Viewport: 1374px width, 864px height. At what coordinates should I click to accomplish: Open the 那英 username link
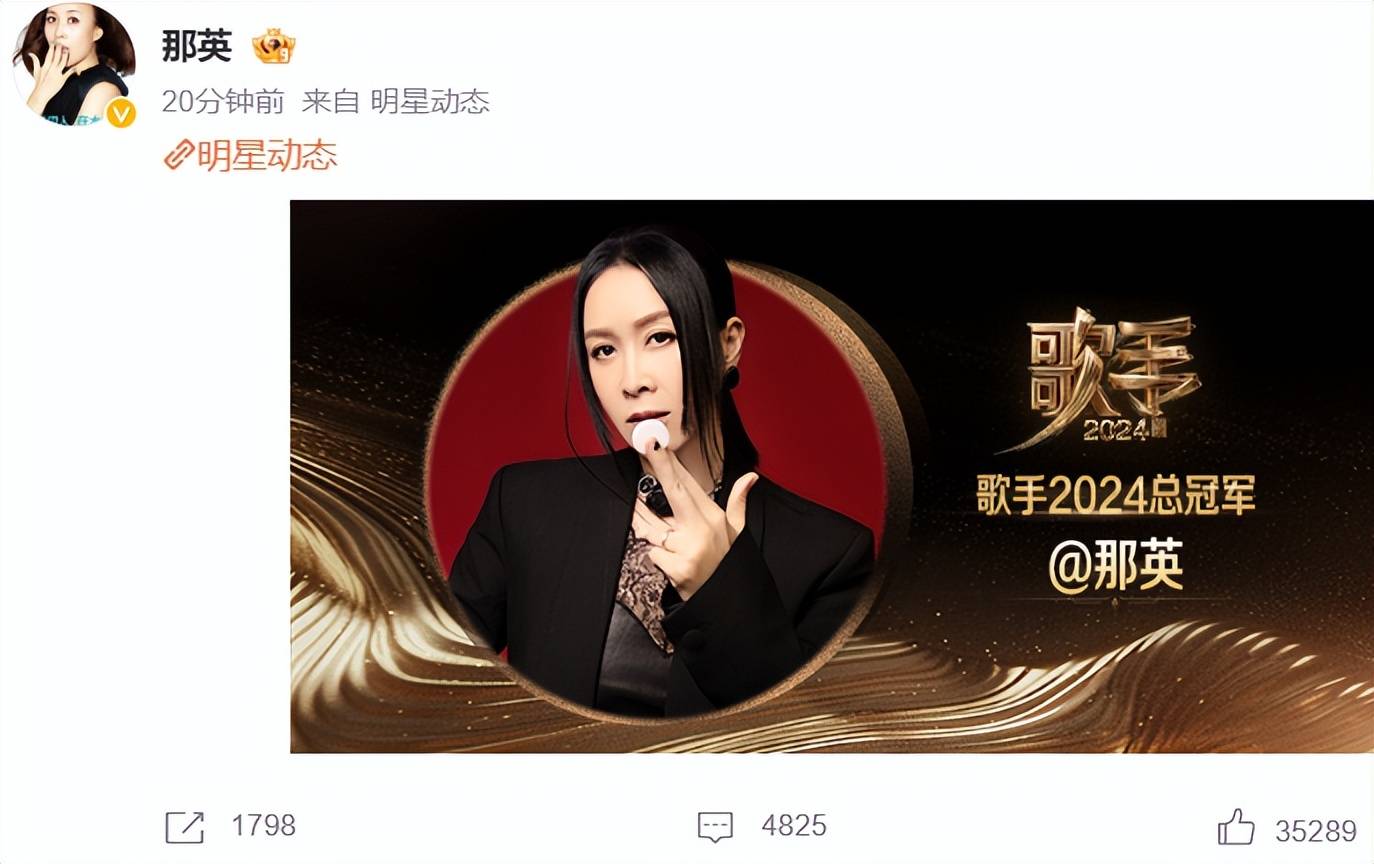[x=197, y=46]
